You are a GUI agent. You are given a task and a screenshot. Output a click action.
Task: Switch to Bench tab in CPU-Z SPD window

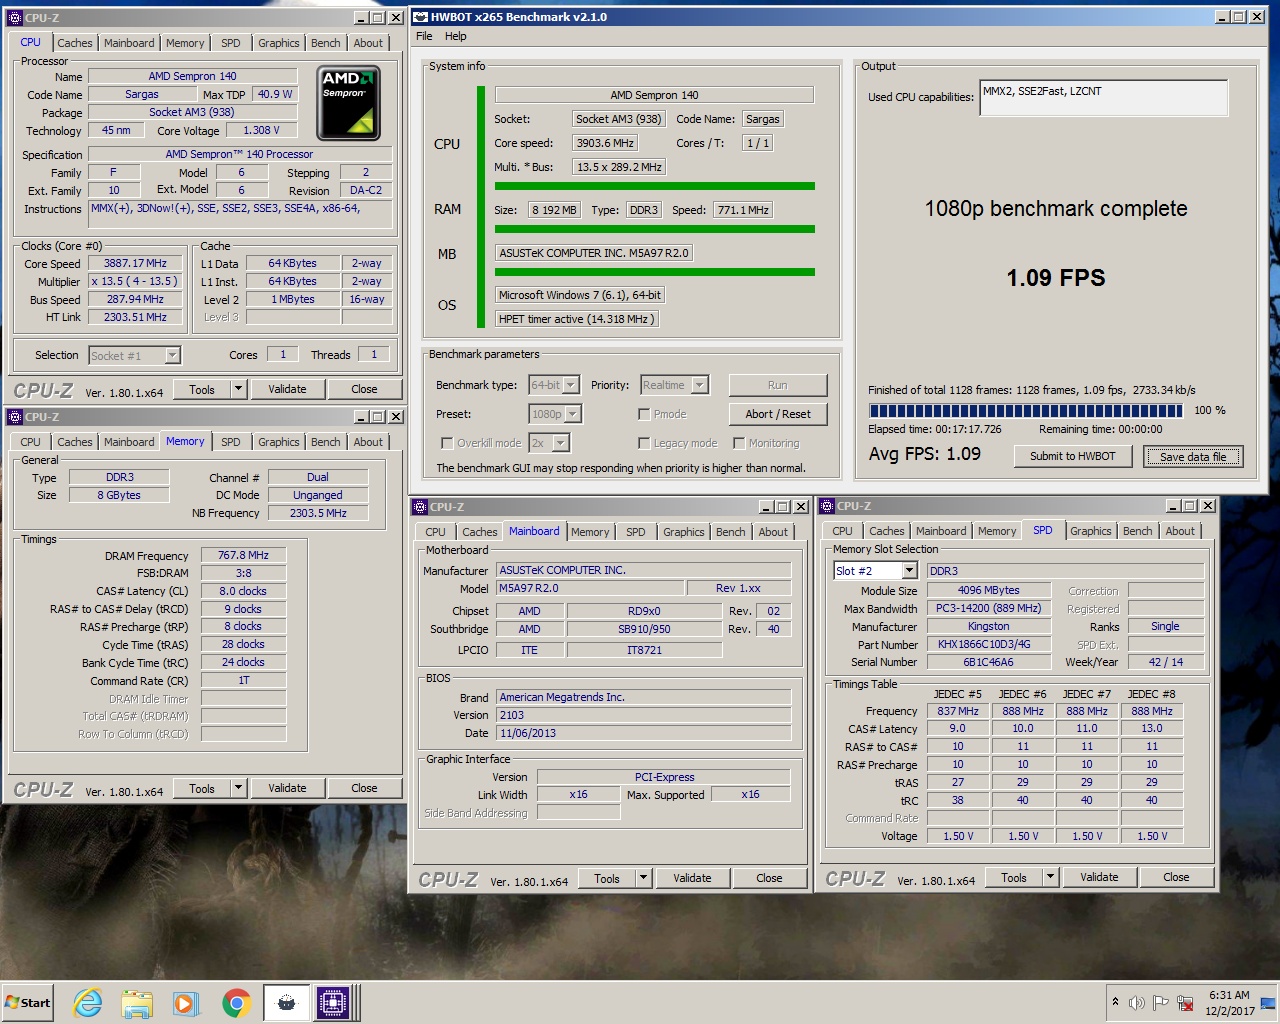point(1137,531)
